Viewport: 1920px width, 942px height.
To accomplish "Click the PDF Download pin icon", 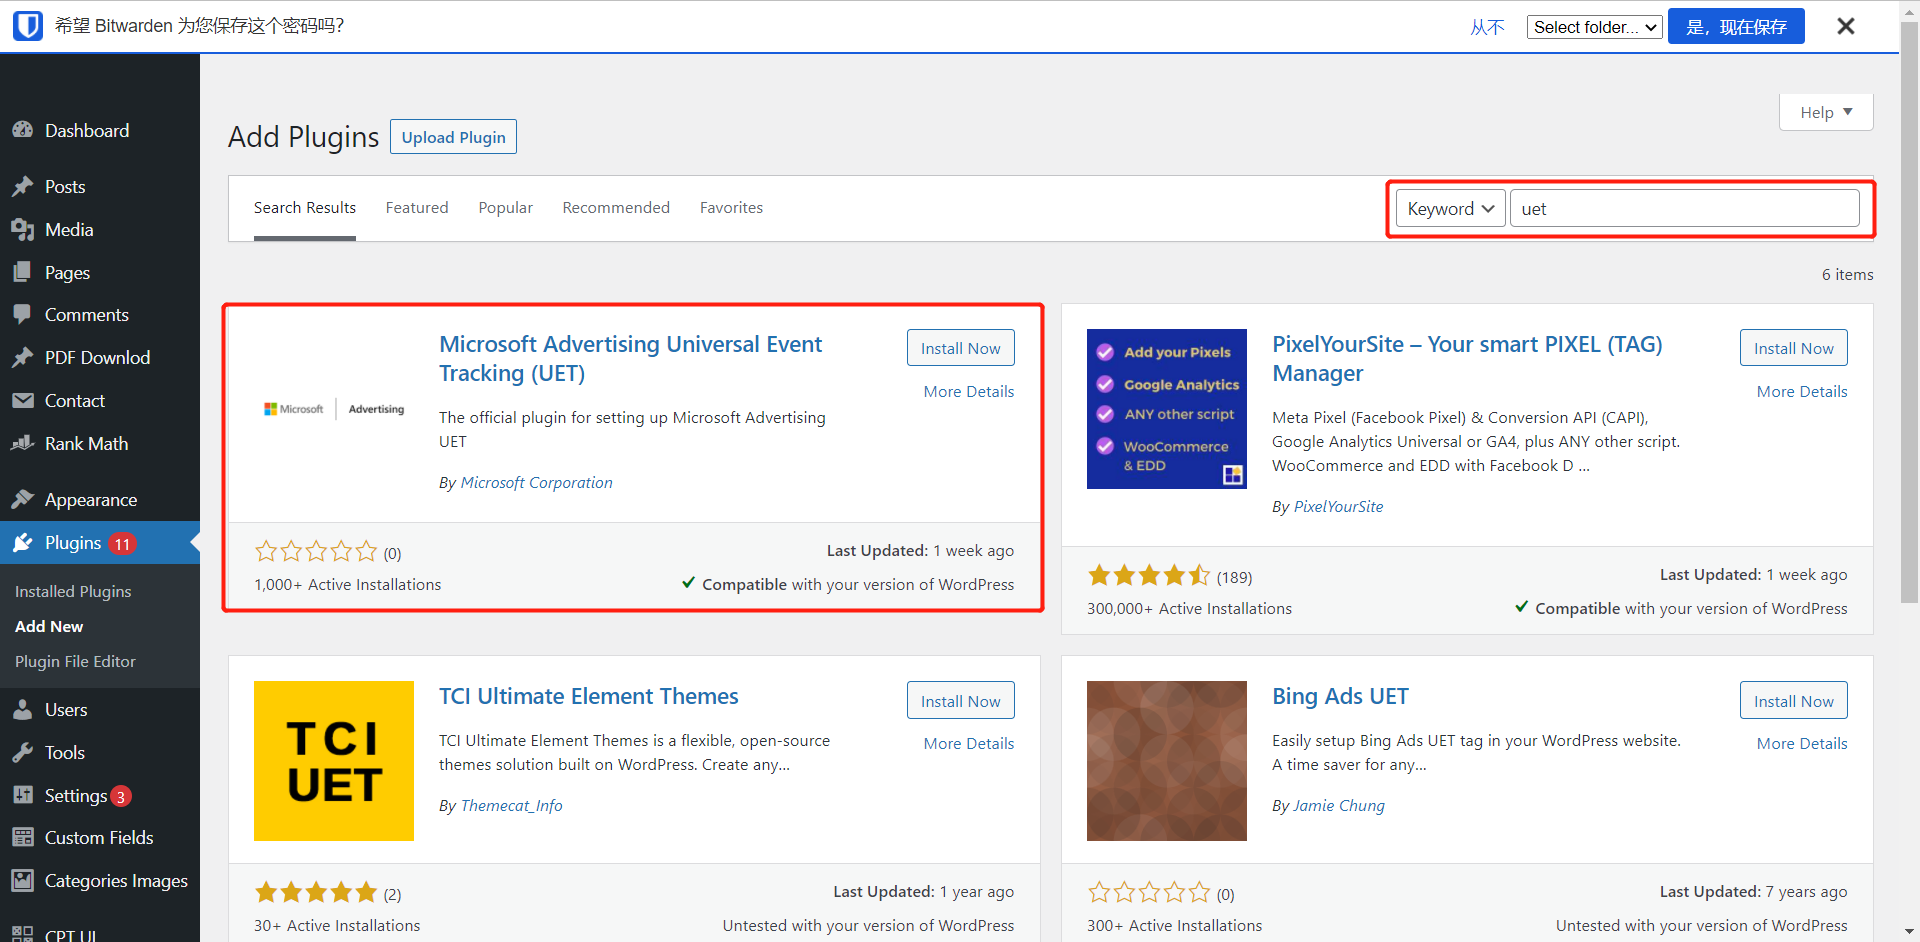I will coord(23,357).
